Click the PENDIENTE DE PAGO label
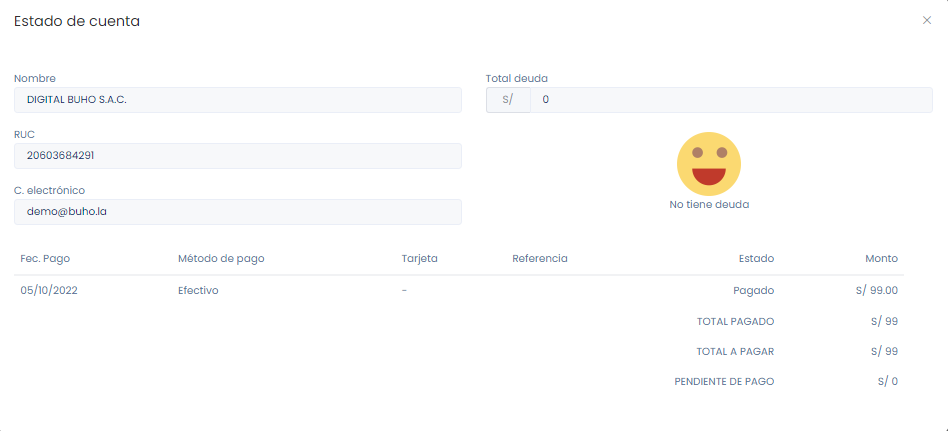The image size is (948, 431). click(724, 382)
